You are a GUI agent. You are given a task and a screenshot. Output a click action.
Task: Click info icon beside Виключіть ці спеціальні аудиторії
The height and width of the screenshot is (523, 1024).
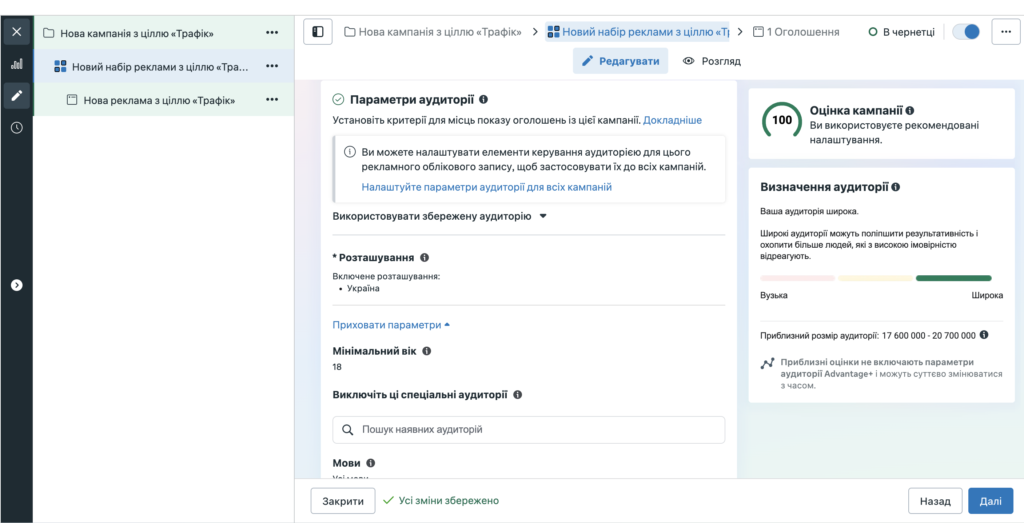[x=518, y=394]
